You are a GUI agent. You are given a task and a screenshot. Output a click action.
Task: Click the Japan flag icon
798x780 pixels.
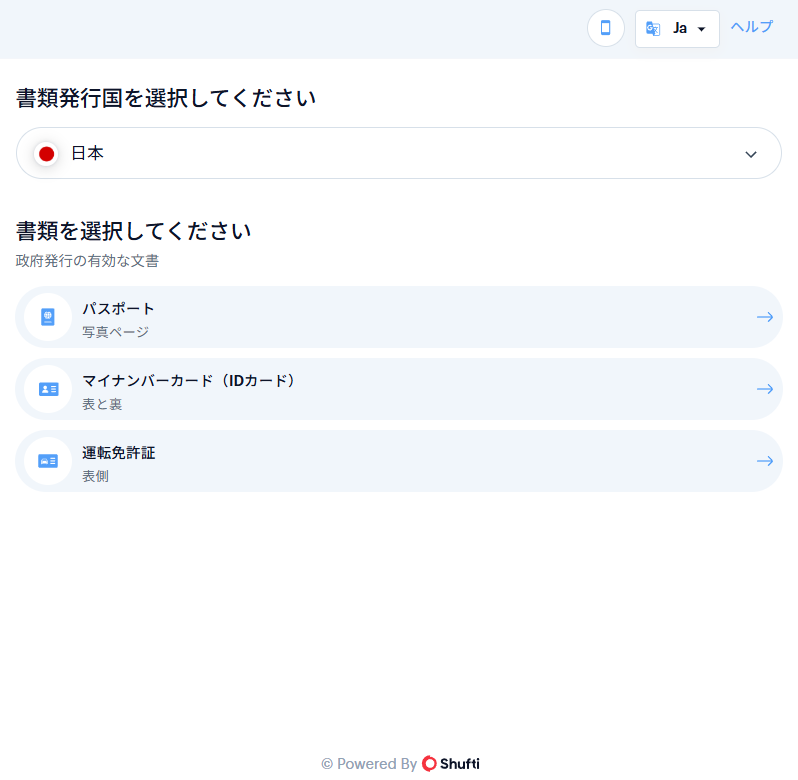[46, 154]
